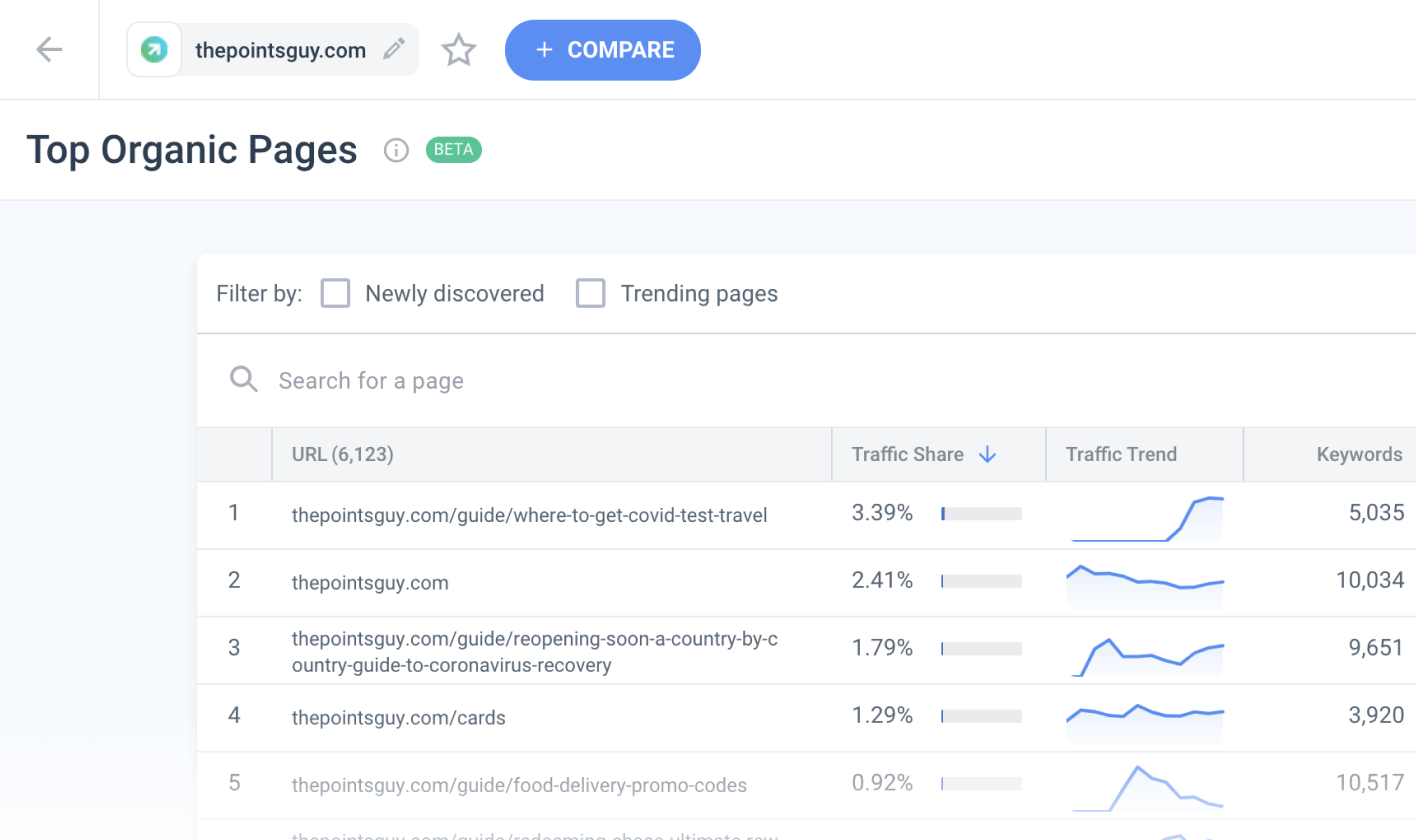Screen dimensions: 1416x840
Task: Click the BETA badge
Action: tap(454, 150)
